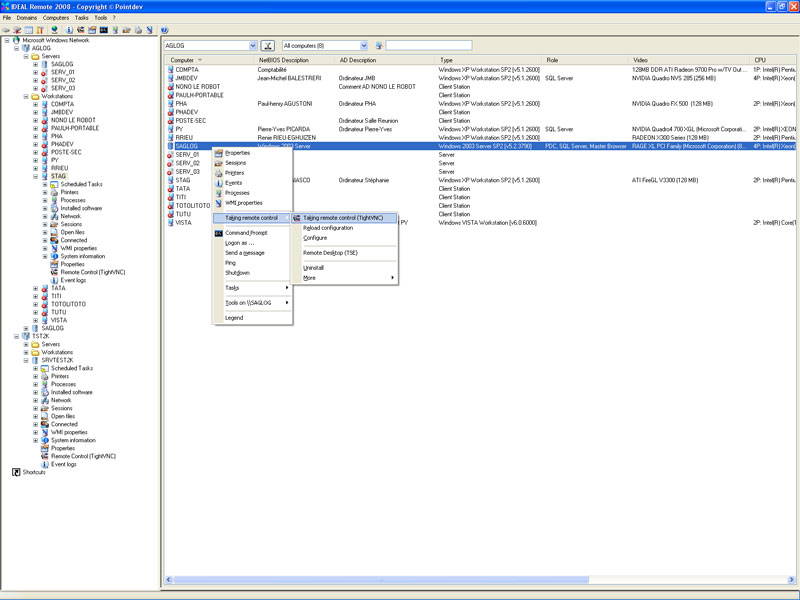Viewport: 800px width, 600px height.
Task: Expand the System information node under STAG
Action: [x=45, y=256]
